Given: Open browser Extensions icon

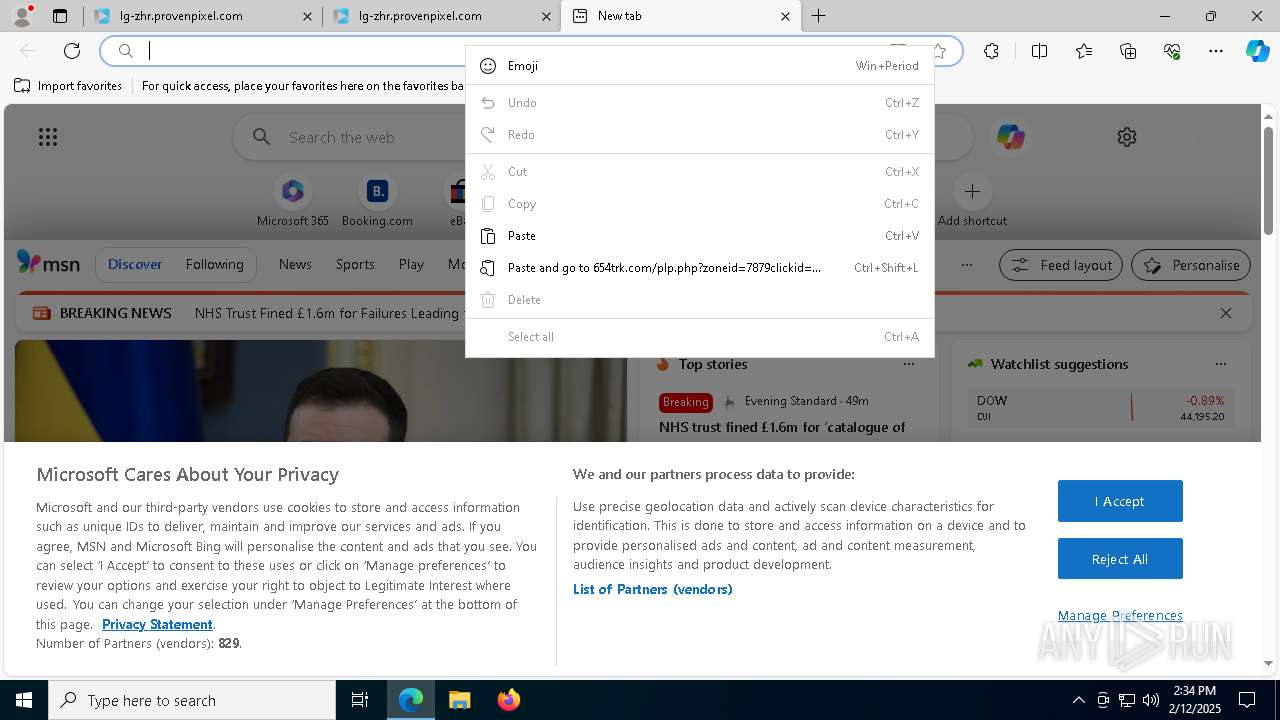Looking at the screenshot, I should (x=991, y=51).
